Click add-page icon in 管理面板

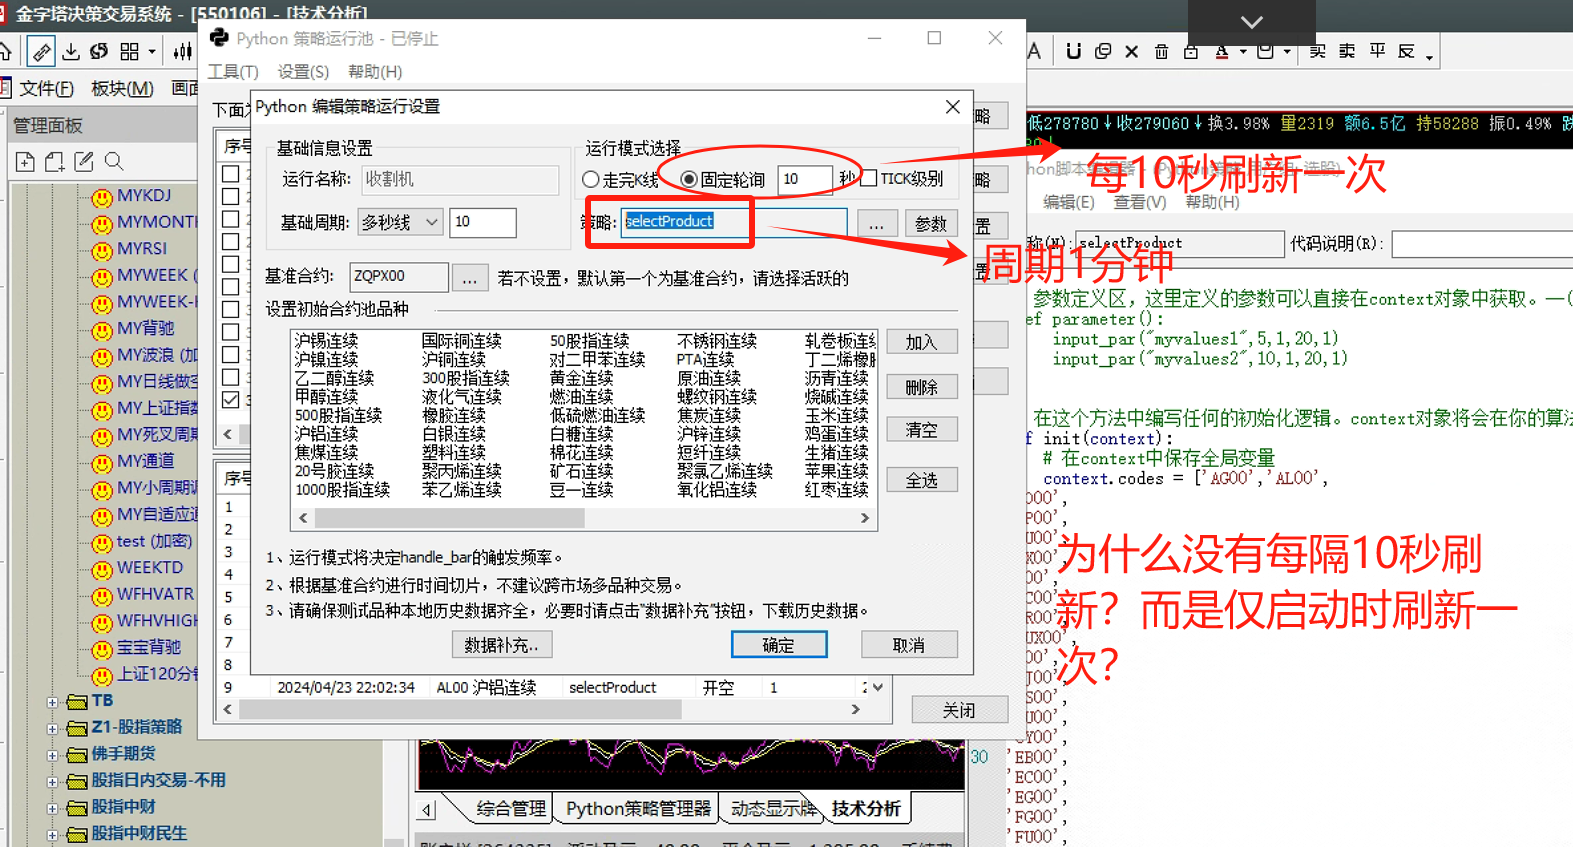click(55, 161)
